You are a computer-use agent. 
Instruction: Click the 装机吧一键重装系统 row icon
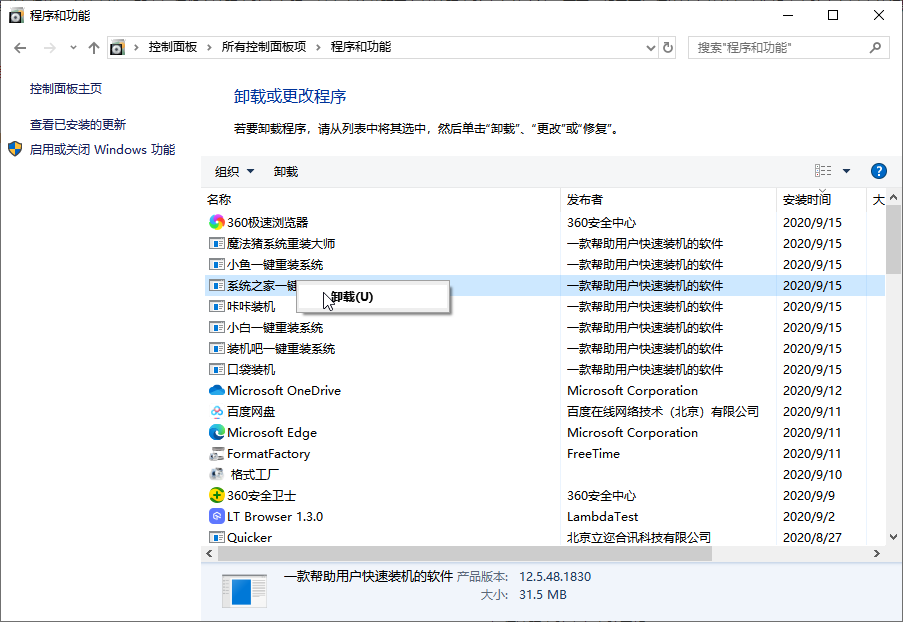coord(217,348)
